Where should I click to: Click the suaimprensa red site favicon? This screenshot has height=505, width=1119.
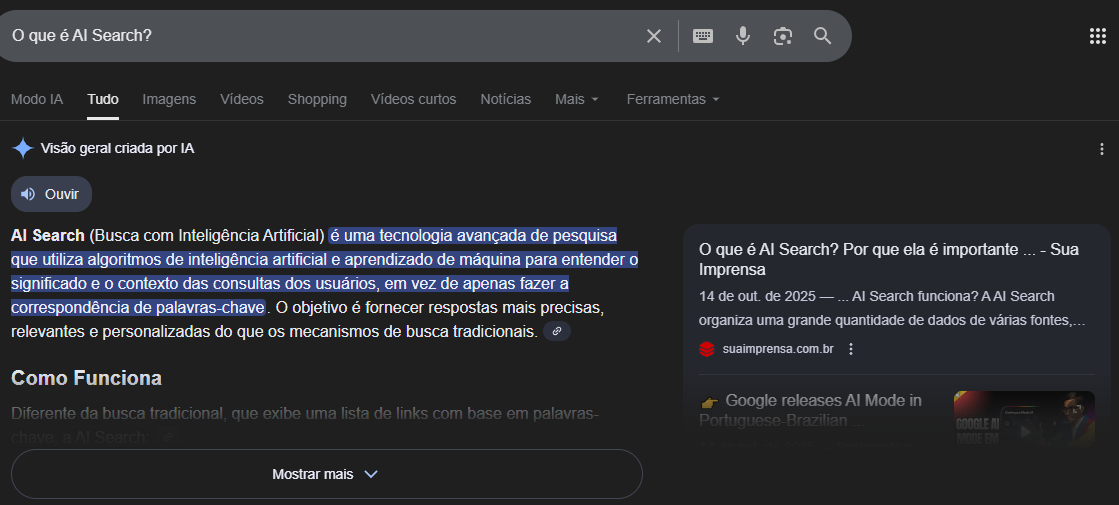tap(707, 349)
